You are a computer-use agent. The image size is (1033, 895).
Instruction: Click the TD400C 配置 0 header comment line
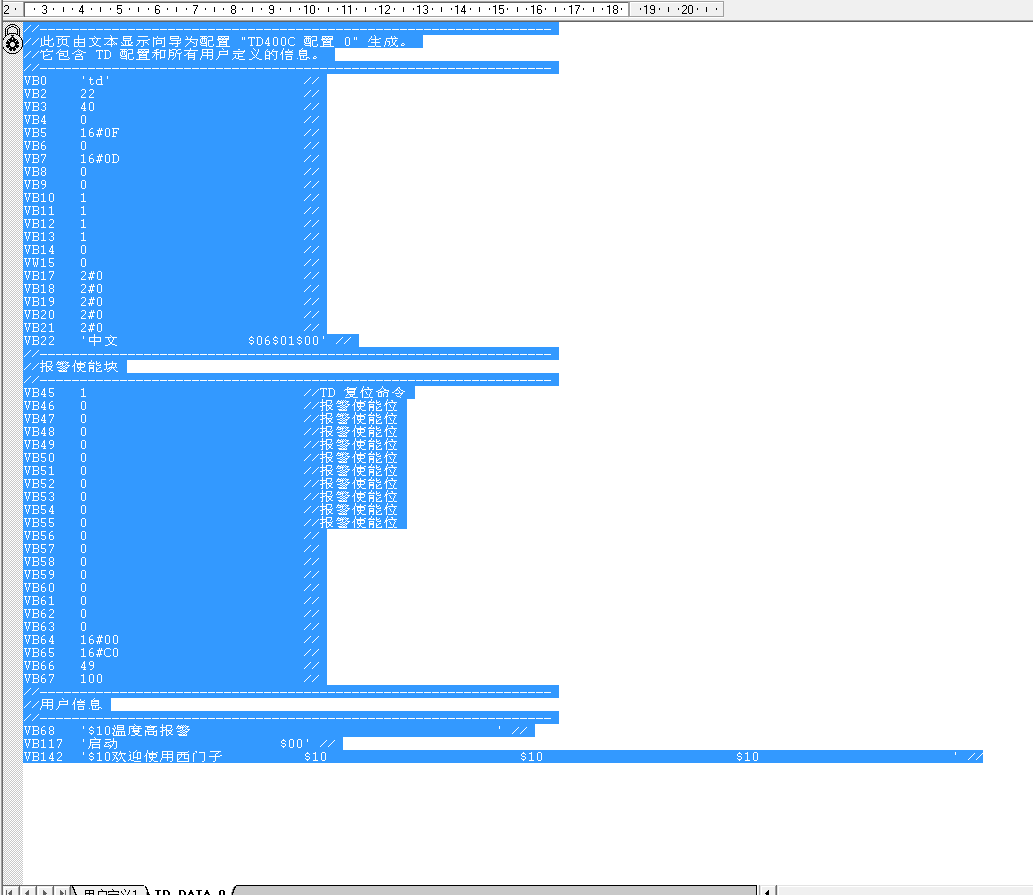223,41
